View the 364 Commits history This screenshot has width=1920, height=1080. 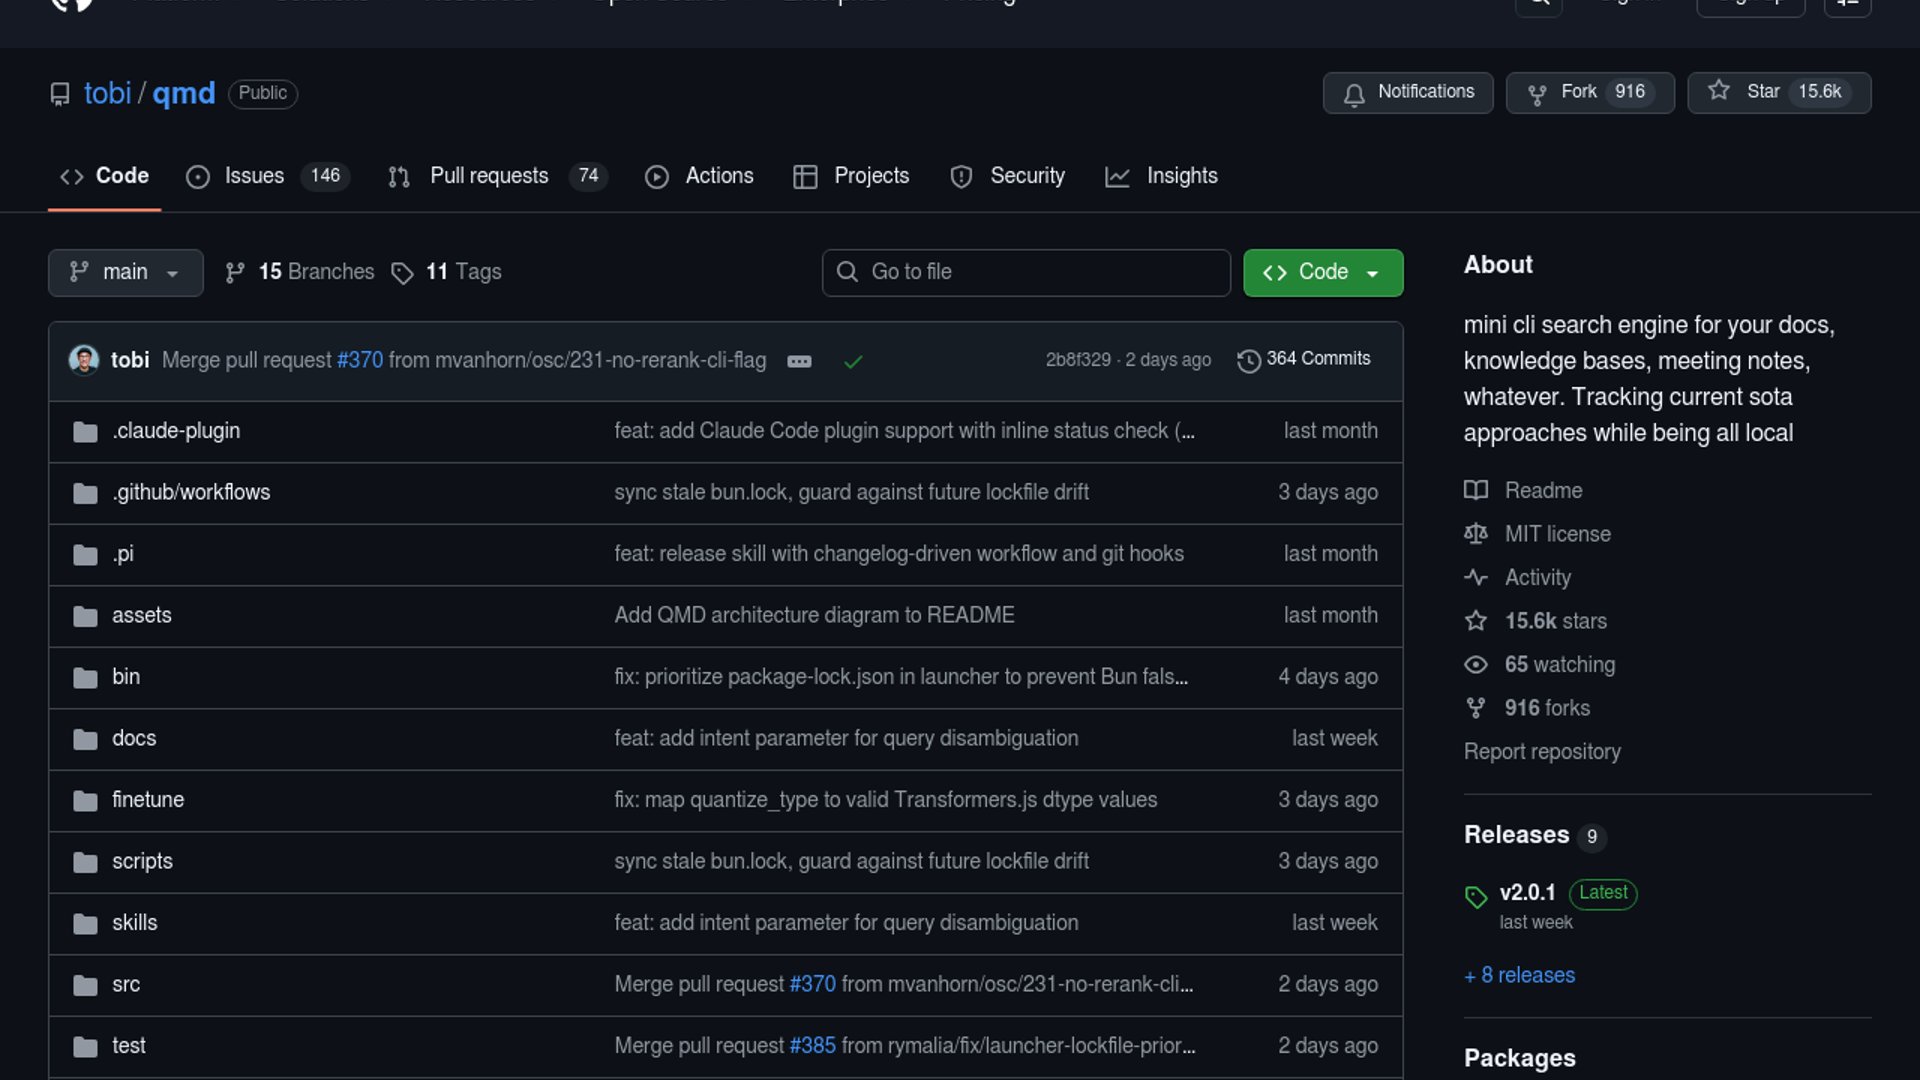pyautogui.click(x=1304, y=359)
